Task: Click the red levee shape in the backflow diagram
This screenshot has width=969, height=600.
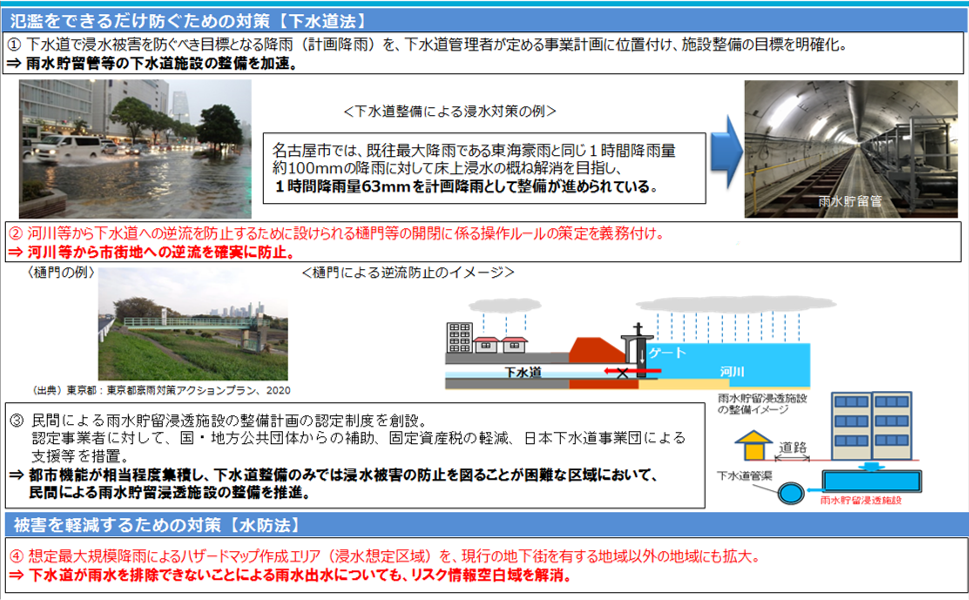Action: tap(596, 350)
